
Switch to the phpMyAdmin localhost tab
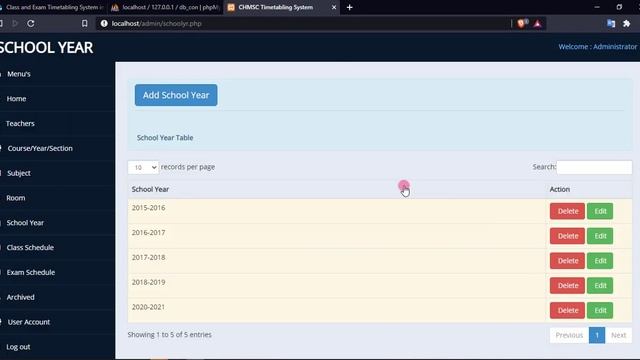(x=165, y=7)
